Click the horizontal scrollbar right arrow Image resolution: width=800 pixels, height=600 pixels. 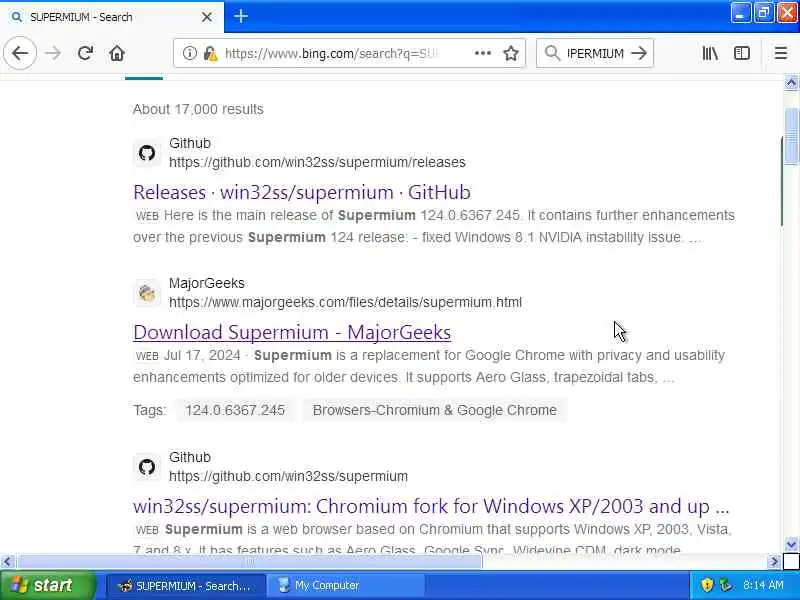pos(774,562)
